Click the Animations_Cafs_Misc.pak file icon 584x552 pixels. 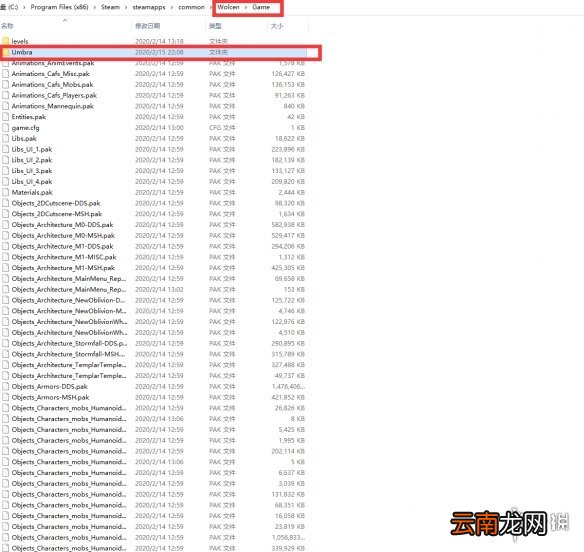pos(6,74)
